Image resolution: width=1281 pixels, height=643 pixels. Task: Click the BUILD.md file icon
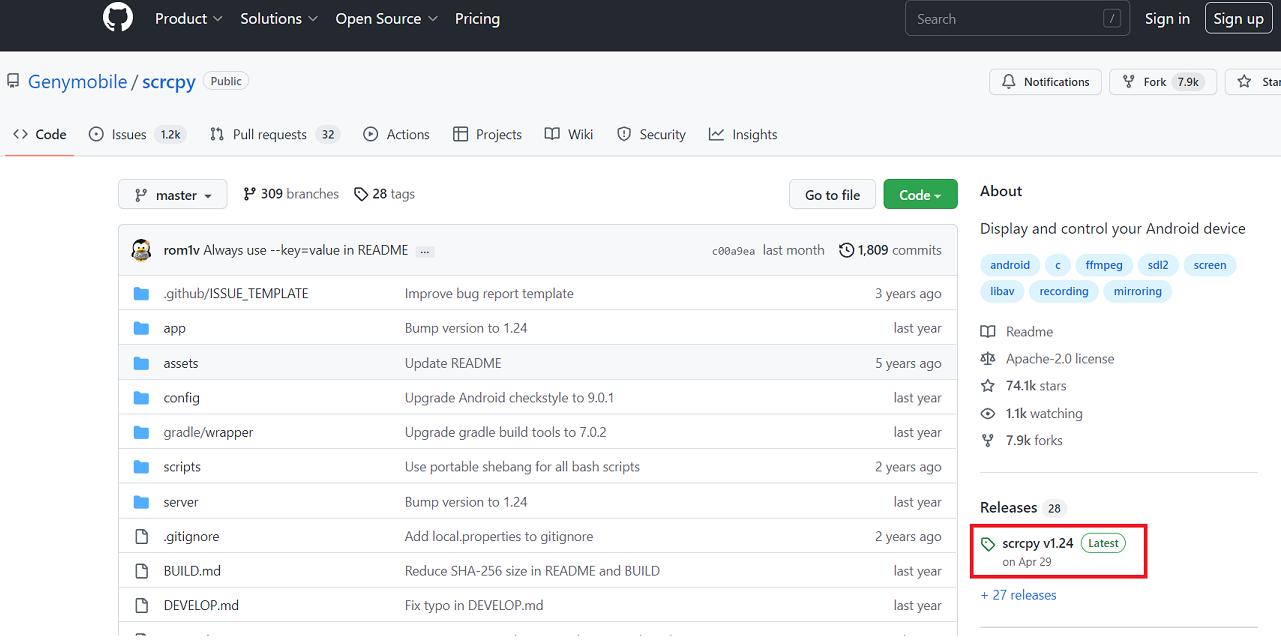pyautogui.click(x=141, y=571)
